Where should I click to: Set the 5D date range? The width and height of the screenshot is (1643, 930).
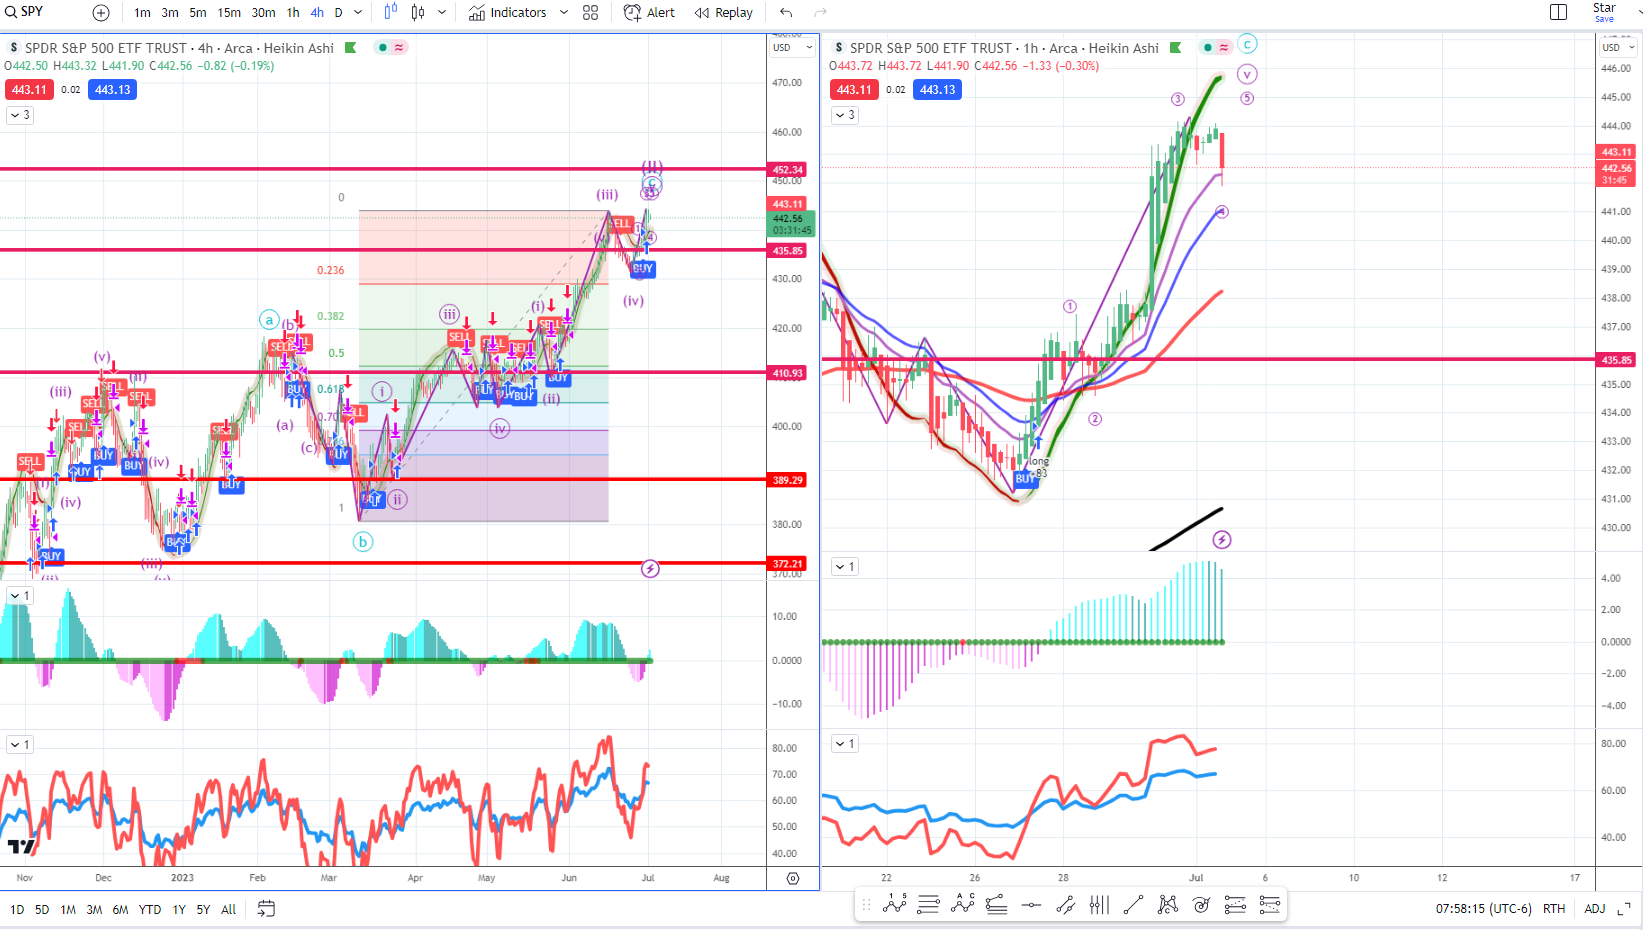tap(42, 910)
